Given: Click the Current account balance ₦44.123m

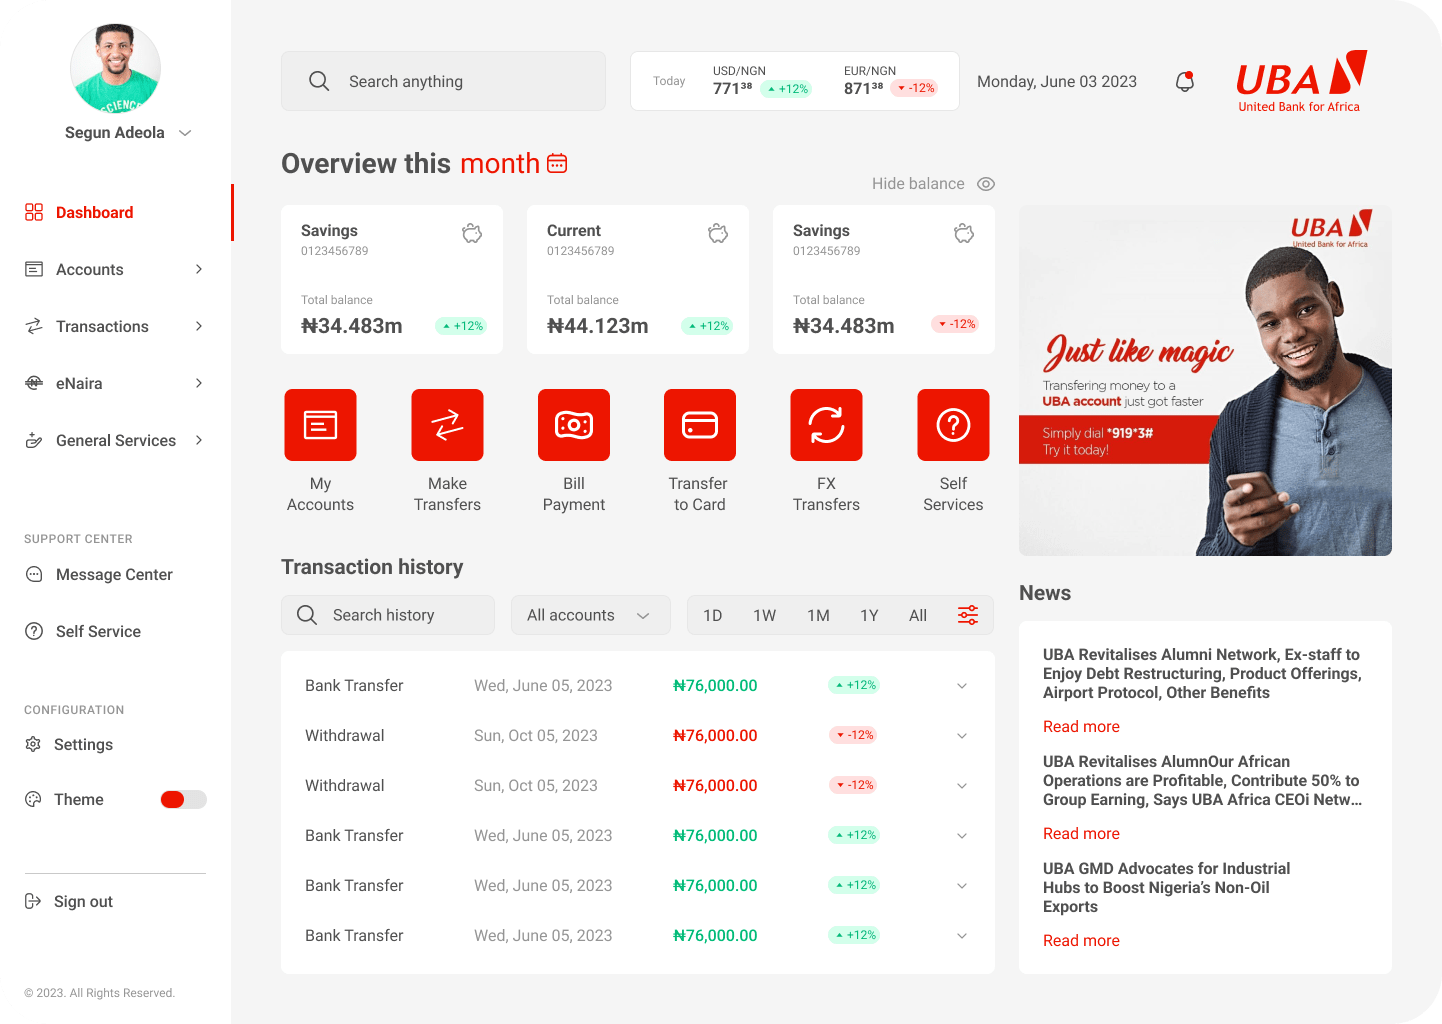Looking at the screenshot, I should (x=598, y=326).
